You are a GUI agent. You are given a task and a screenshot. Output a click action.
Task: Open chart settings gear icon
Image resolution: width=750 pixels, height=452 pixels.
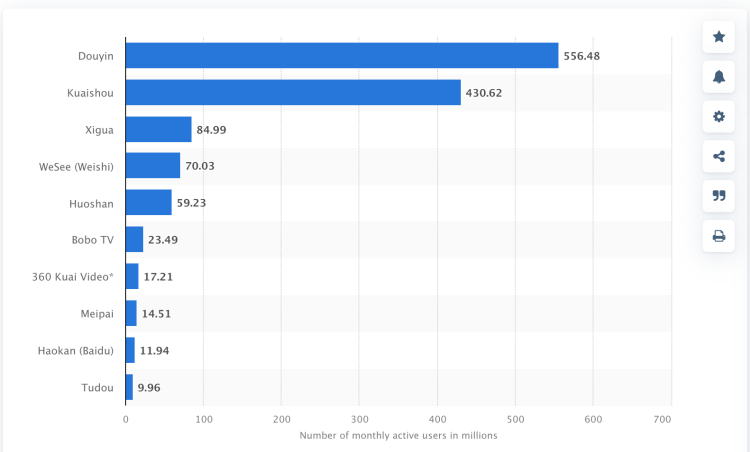click(x=718, y=116)
